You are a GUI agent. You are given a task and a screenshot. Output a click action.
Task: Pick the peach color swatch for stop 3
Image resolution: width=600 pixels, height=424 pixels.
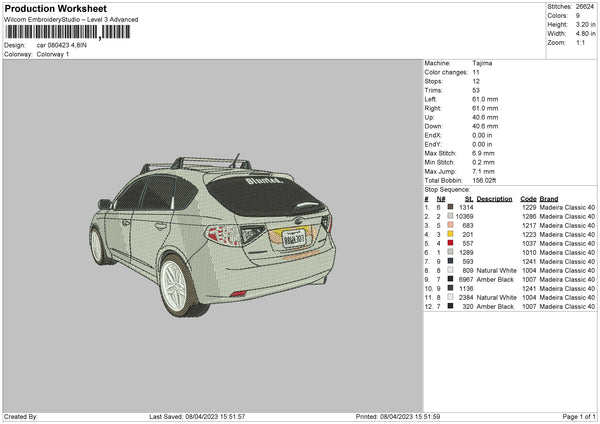pos(450,224)
